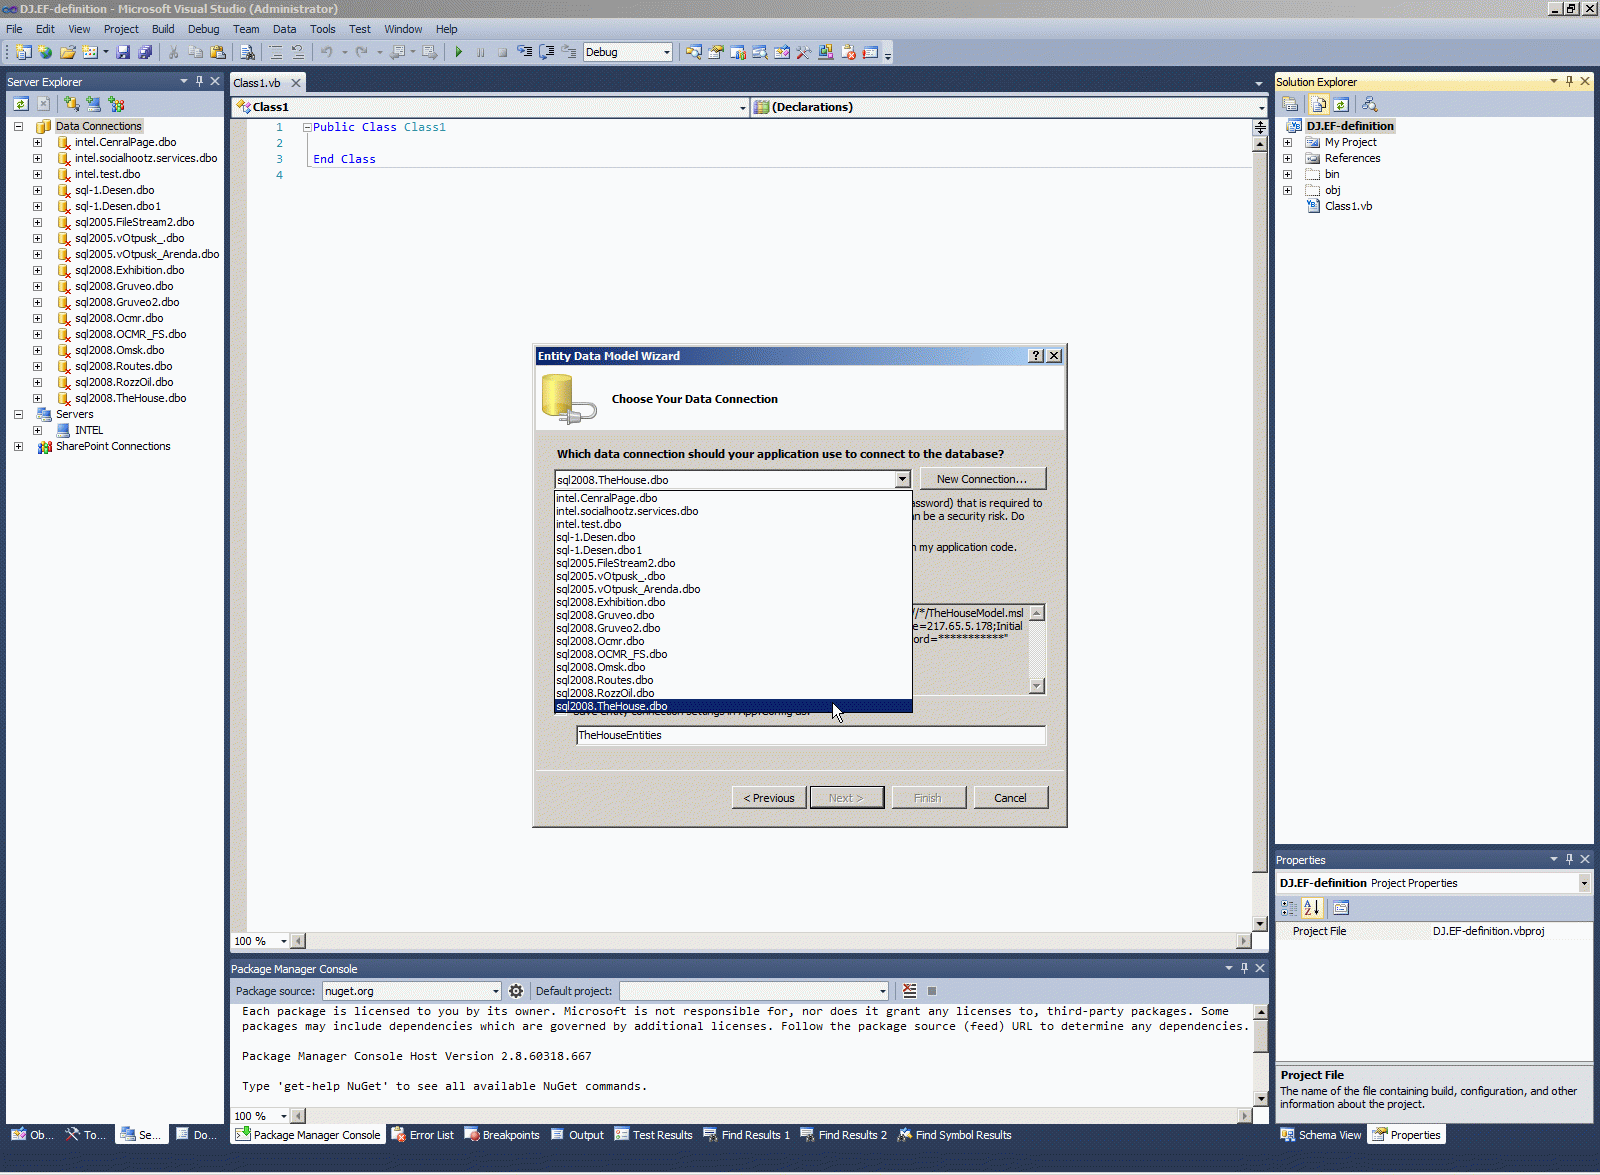Click the Undo arrow icon

point(326,52)
